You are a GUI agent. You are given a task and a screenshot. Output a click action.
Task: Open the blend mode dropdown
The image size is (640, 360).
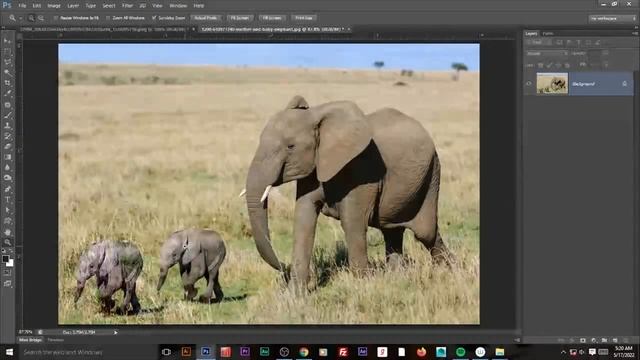click(547, 53)
